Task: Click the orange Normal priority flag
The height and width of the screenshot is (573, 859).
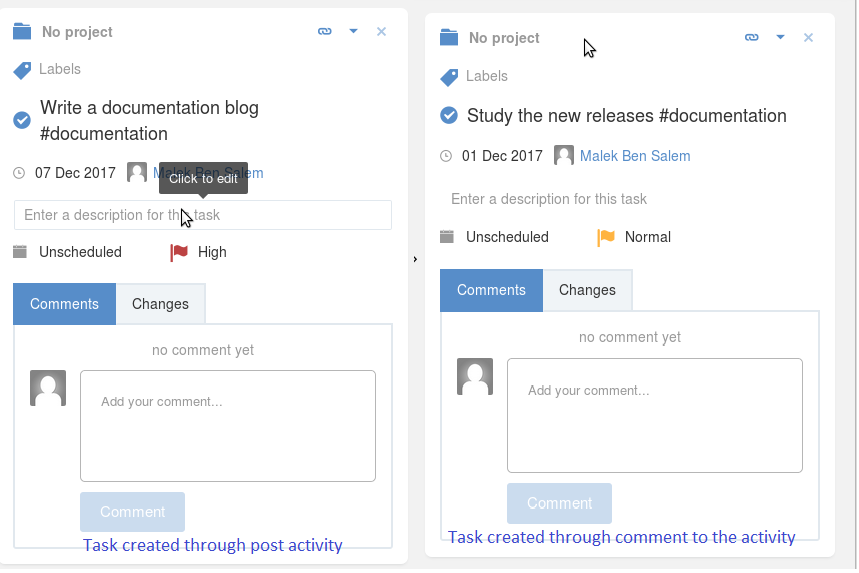Action: (606, 238)
